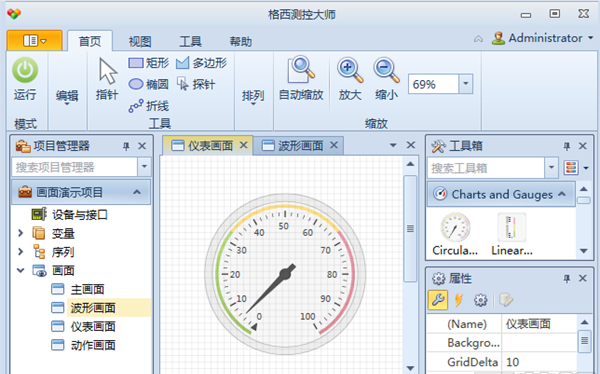The image size is (600, 374).
Task: Collapse the 画面演示项目 project header
Action: pos(137,192)
